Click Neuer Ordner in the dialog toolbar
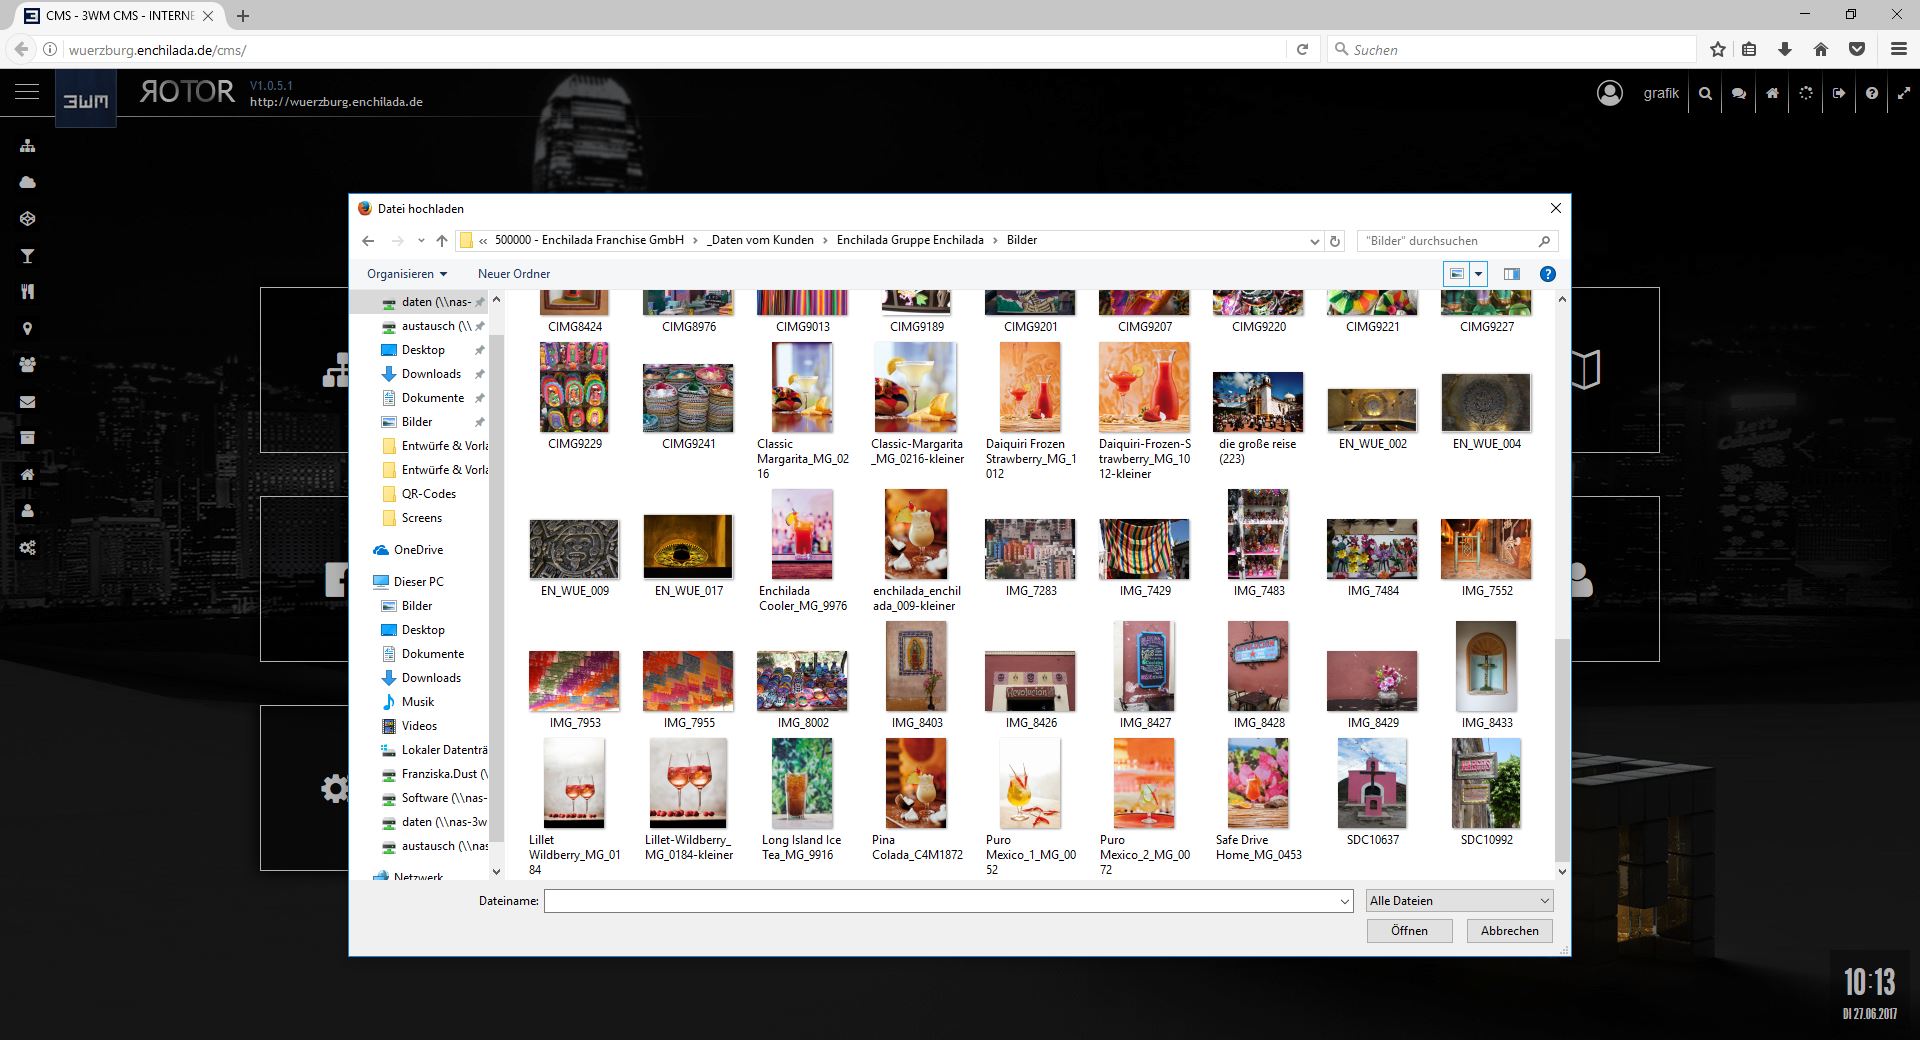The height and width of the screenshot is (1040, 1920). (x=514, y=274)
